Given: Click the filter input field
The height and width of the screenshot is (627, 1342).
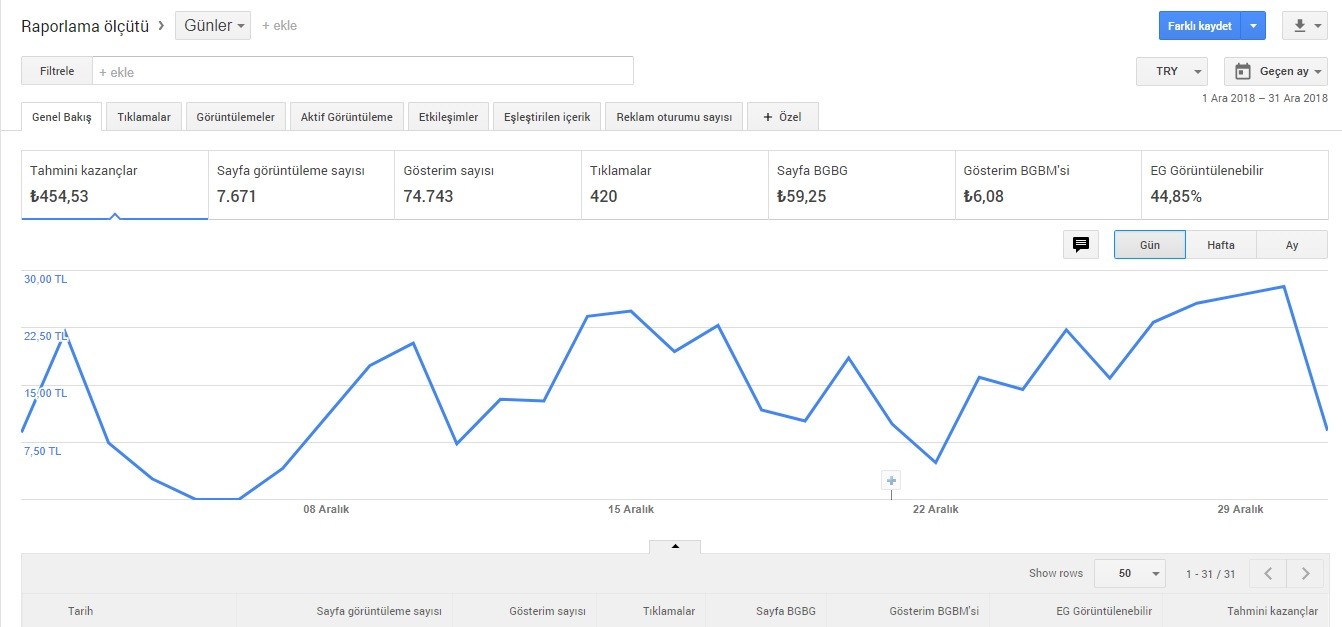Looking at the screenshot, I should tap(363, 71).
